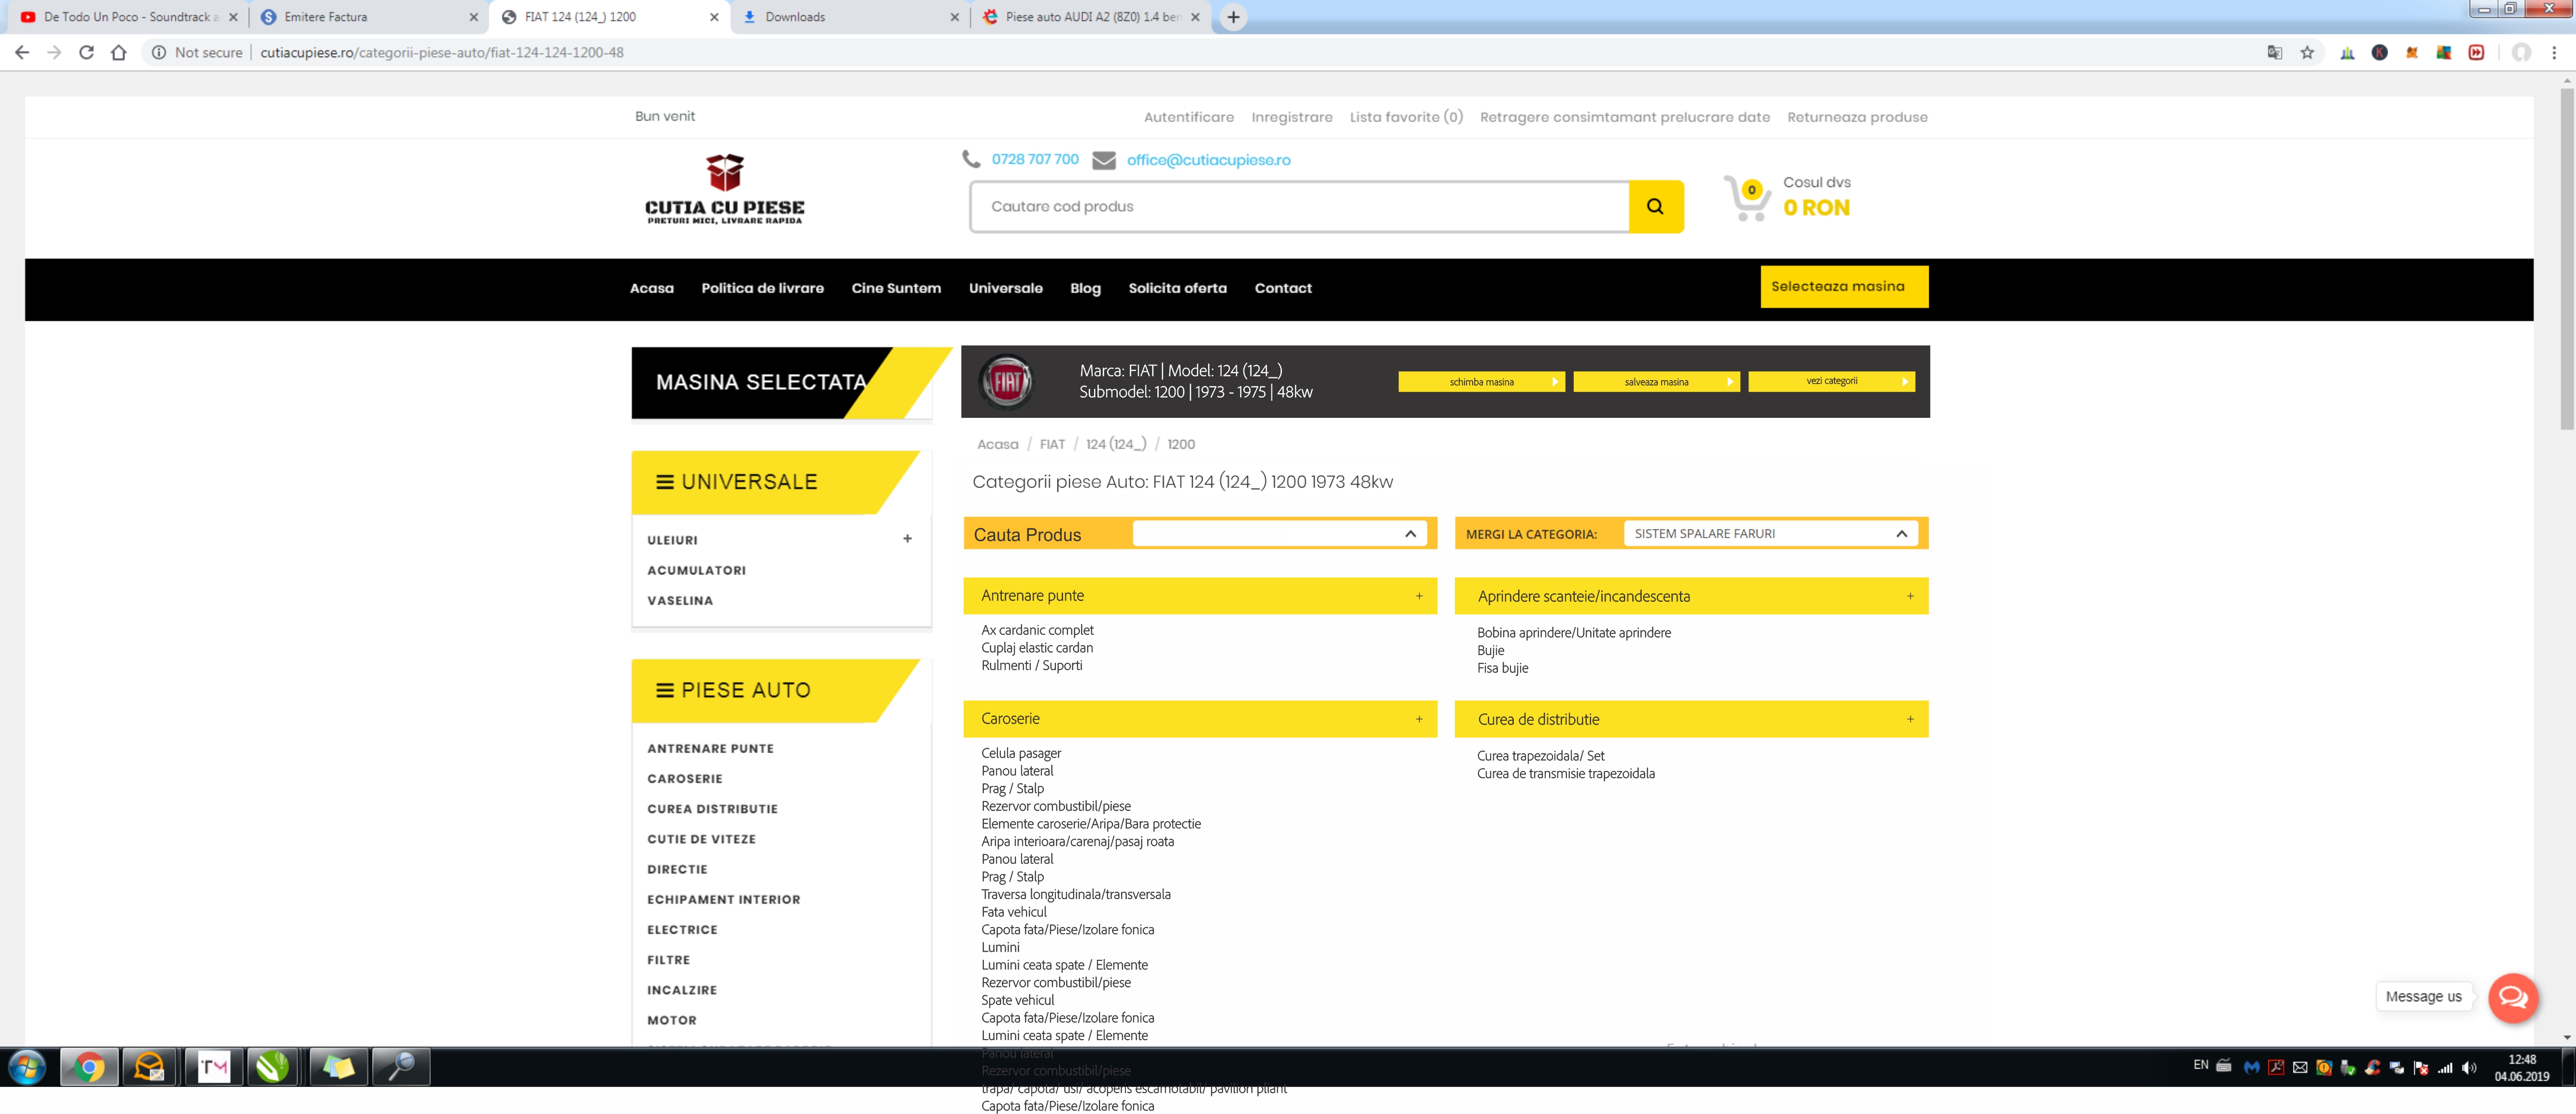The width and height of the screenshot is (2576, 1114).
Task: Click the browser address bar URL
Action: point(441,52)
